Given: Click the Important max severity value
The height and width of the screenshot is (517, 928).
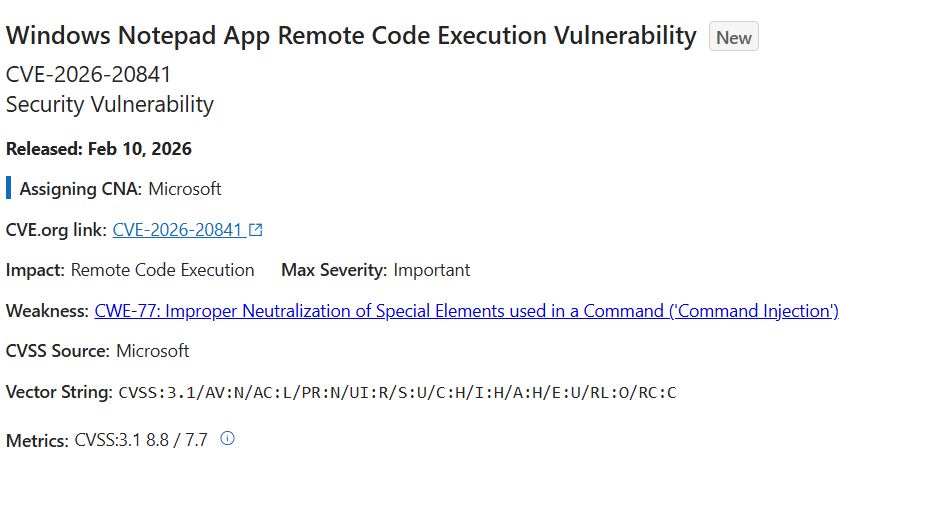Looking at the screenshot, I should pyautogui.click(x=432, y=270).
